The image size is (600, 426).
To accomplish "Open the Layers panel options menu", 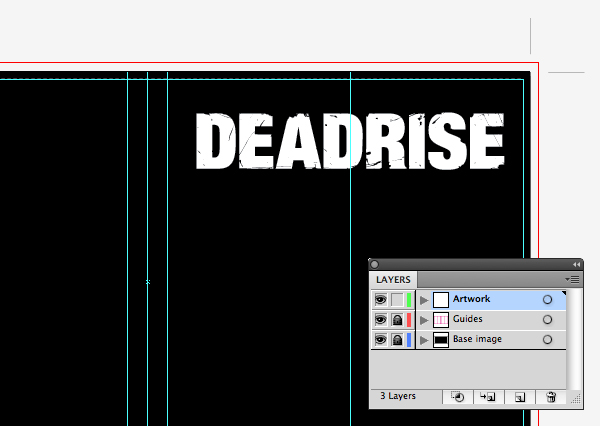I will tap(572, 280).
